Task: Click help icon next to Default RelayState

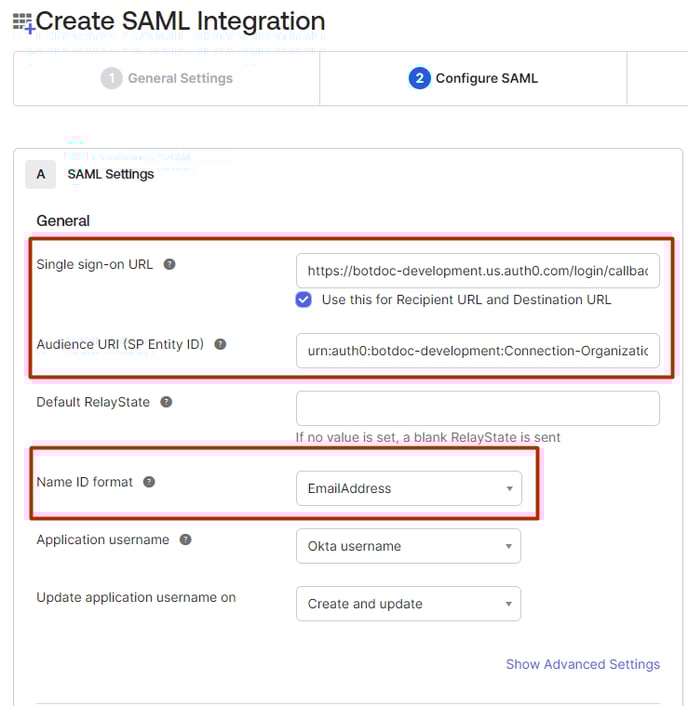Action: [166, 402]
